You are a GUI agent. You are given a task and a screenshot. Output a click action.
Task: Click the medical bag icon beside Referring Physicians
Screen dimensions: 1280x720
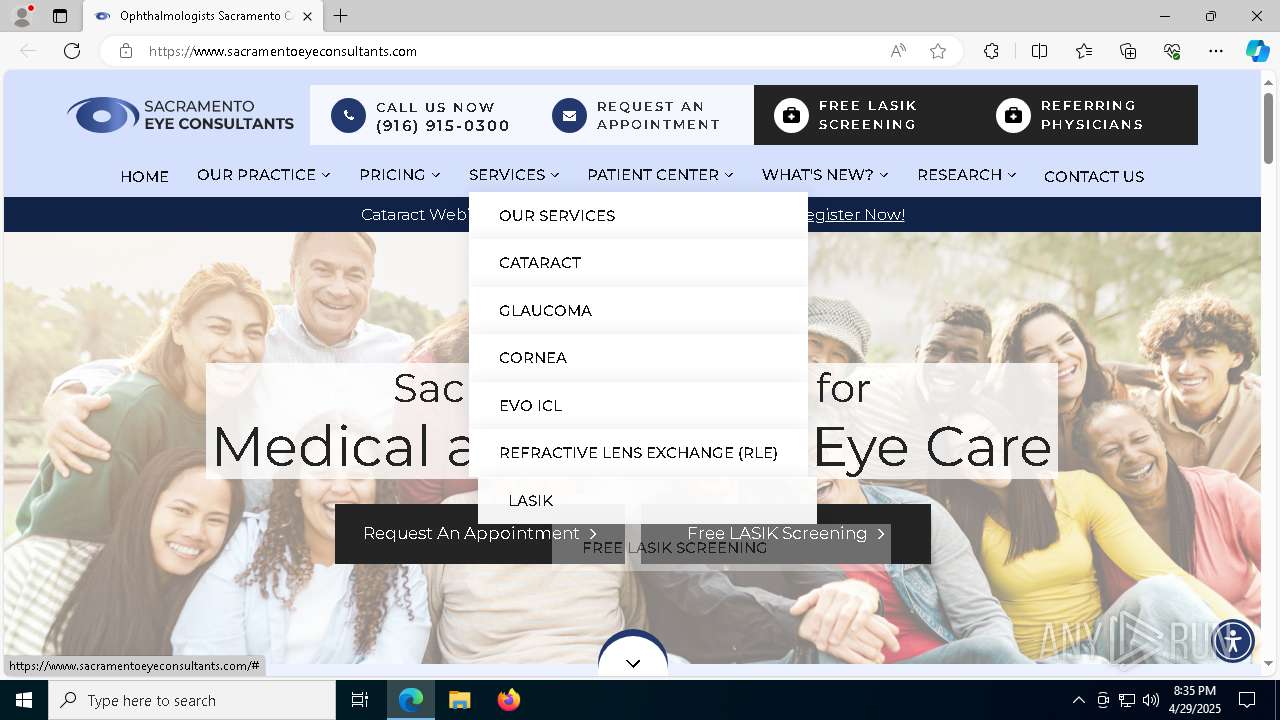pos(1013,115)
